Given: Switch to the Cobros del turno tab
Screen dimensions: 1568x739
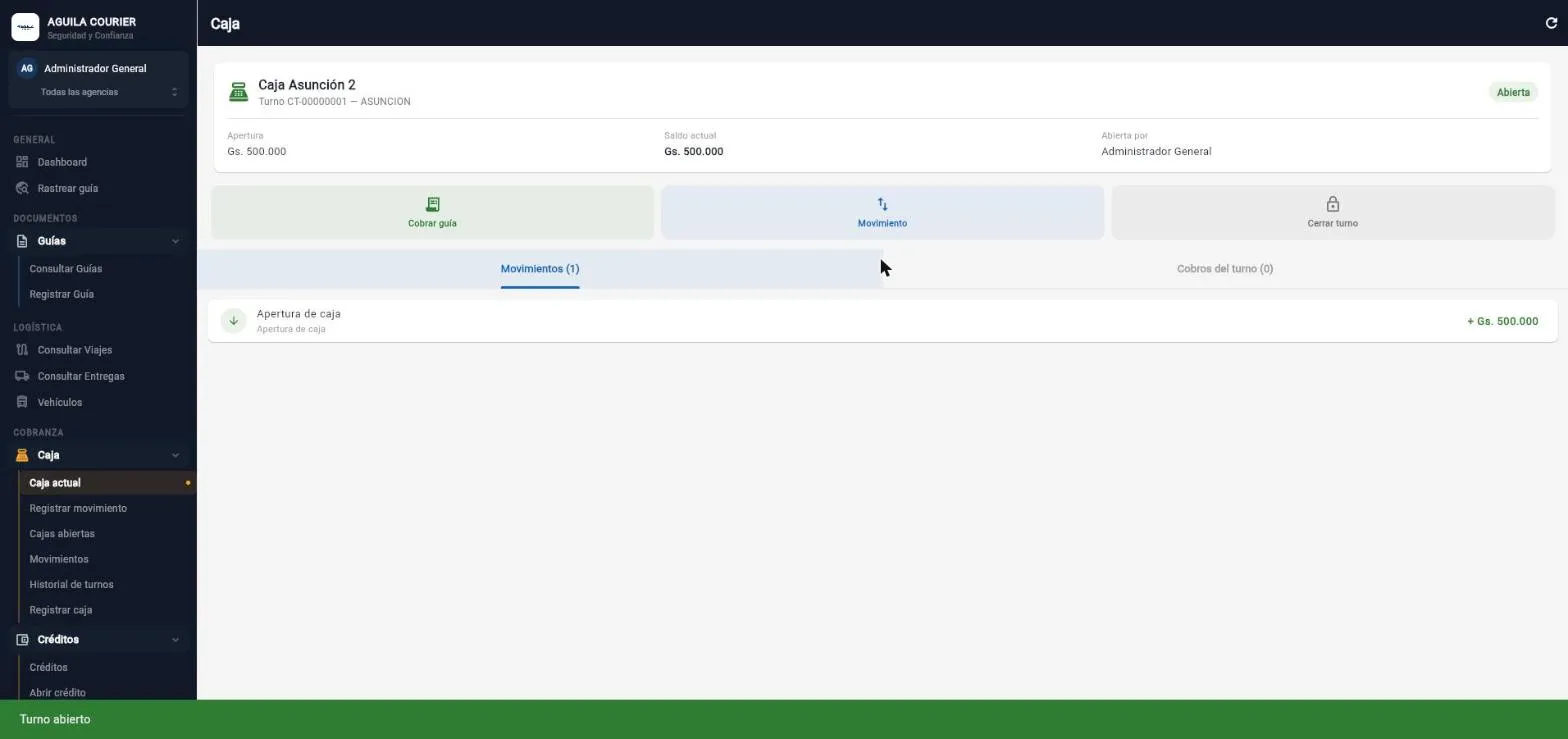Looking at the screenshot, I should [1225, 269].
